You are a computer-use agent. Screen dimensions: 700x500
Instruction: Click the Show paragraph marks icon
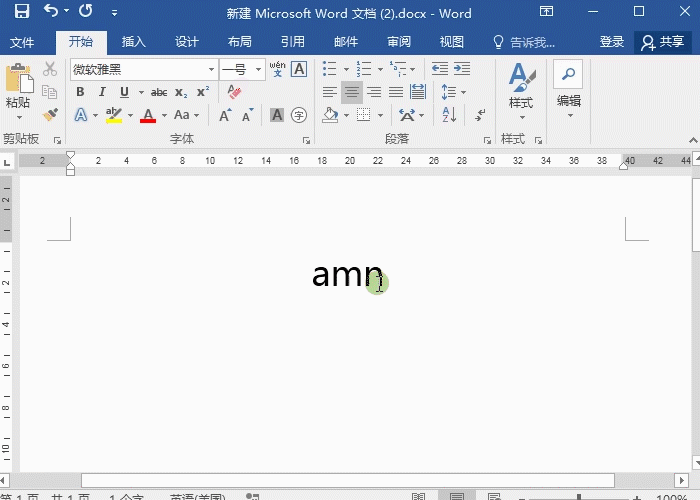coord(481,115)
